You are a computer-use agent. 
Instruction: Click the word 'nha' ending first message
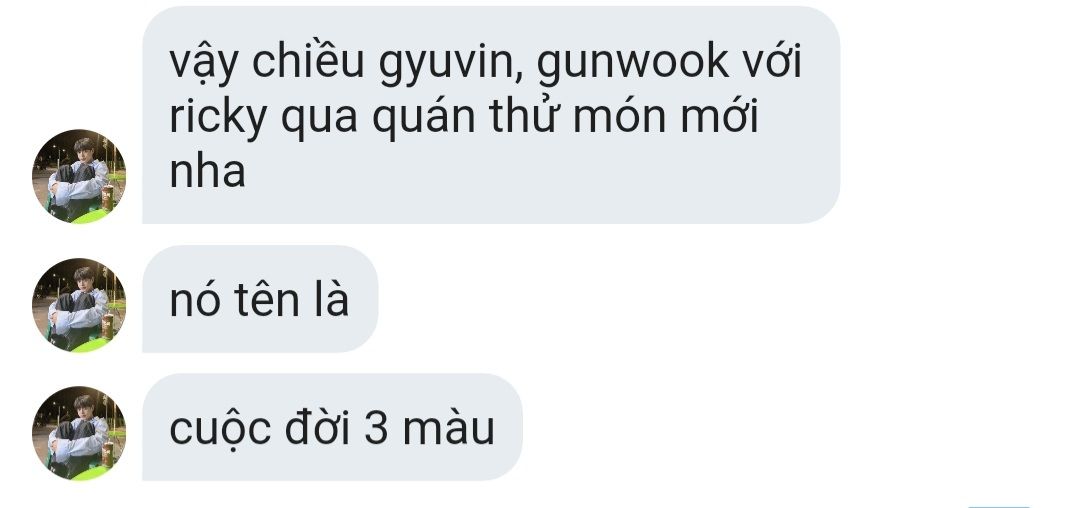pyautogui.click(x=207, y=173)
